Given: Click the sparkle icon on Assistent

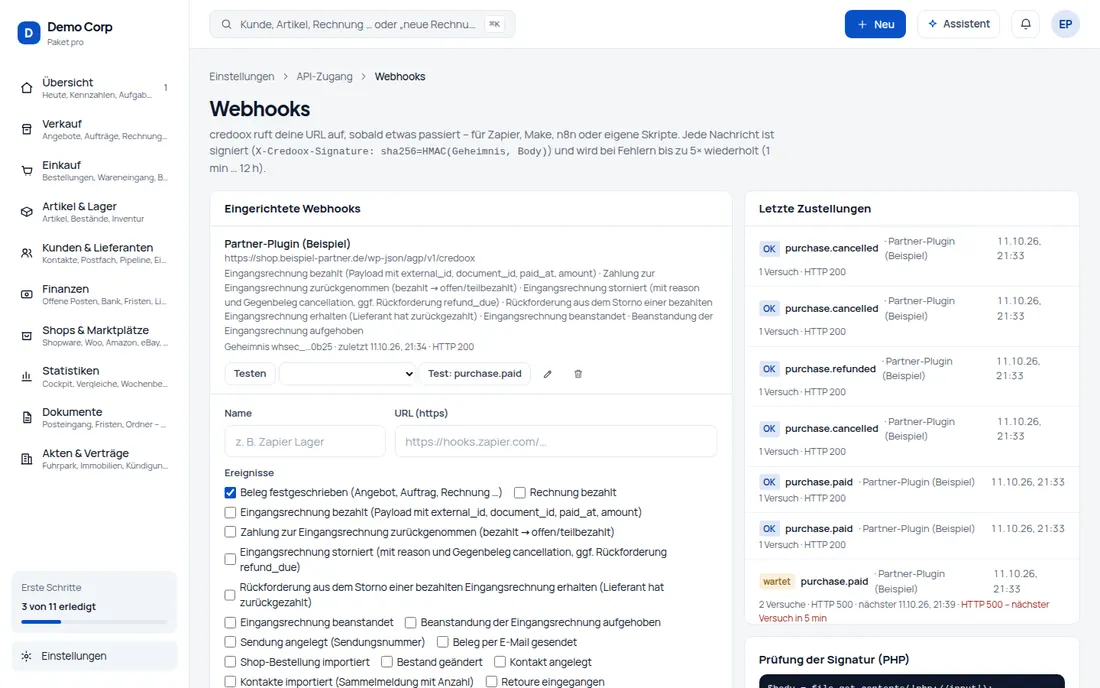Looking at the screenshot, I should (x=932, y=24).
